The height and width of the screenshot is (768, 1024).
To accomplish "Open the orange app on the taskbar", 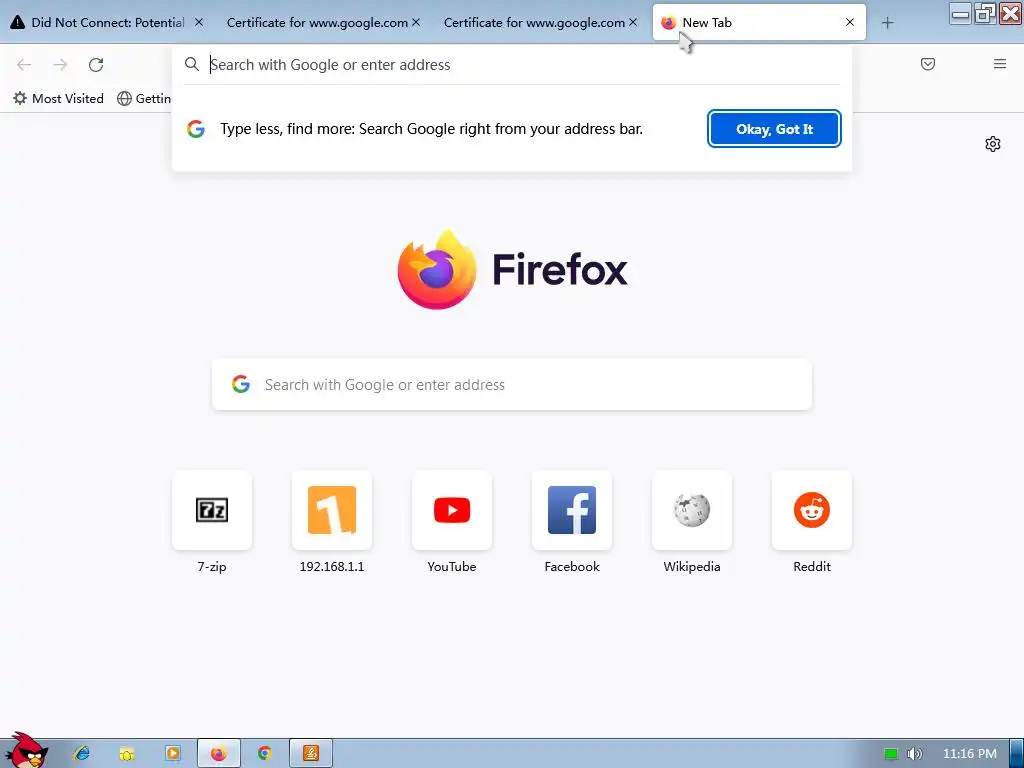I will pyautogui.click(x=311, y=754).
